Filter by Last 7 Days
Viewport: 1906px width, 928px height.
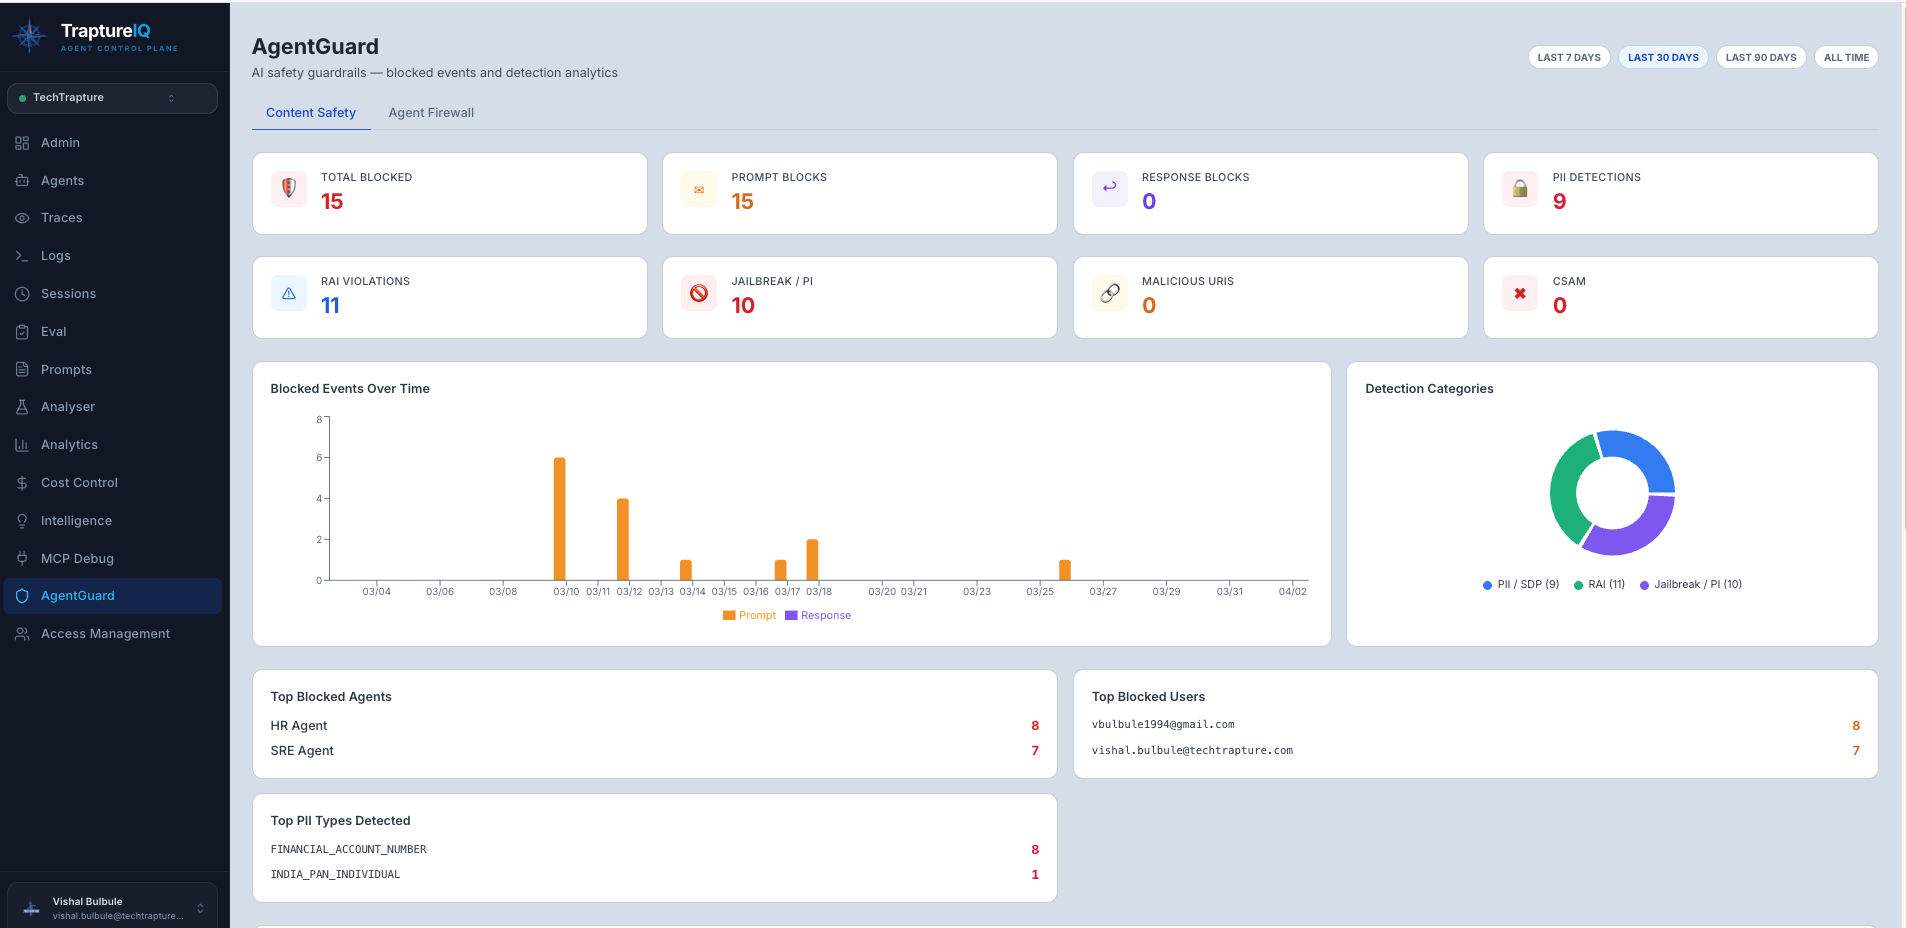point(1568,58)
